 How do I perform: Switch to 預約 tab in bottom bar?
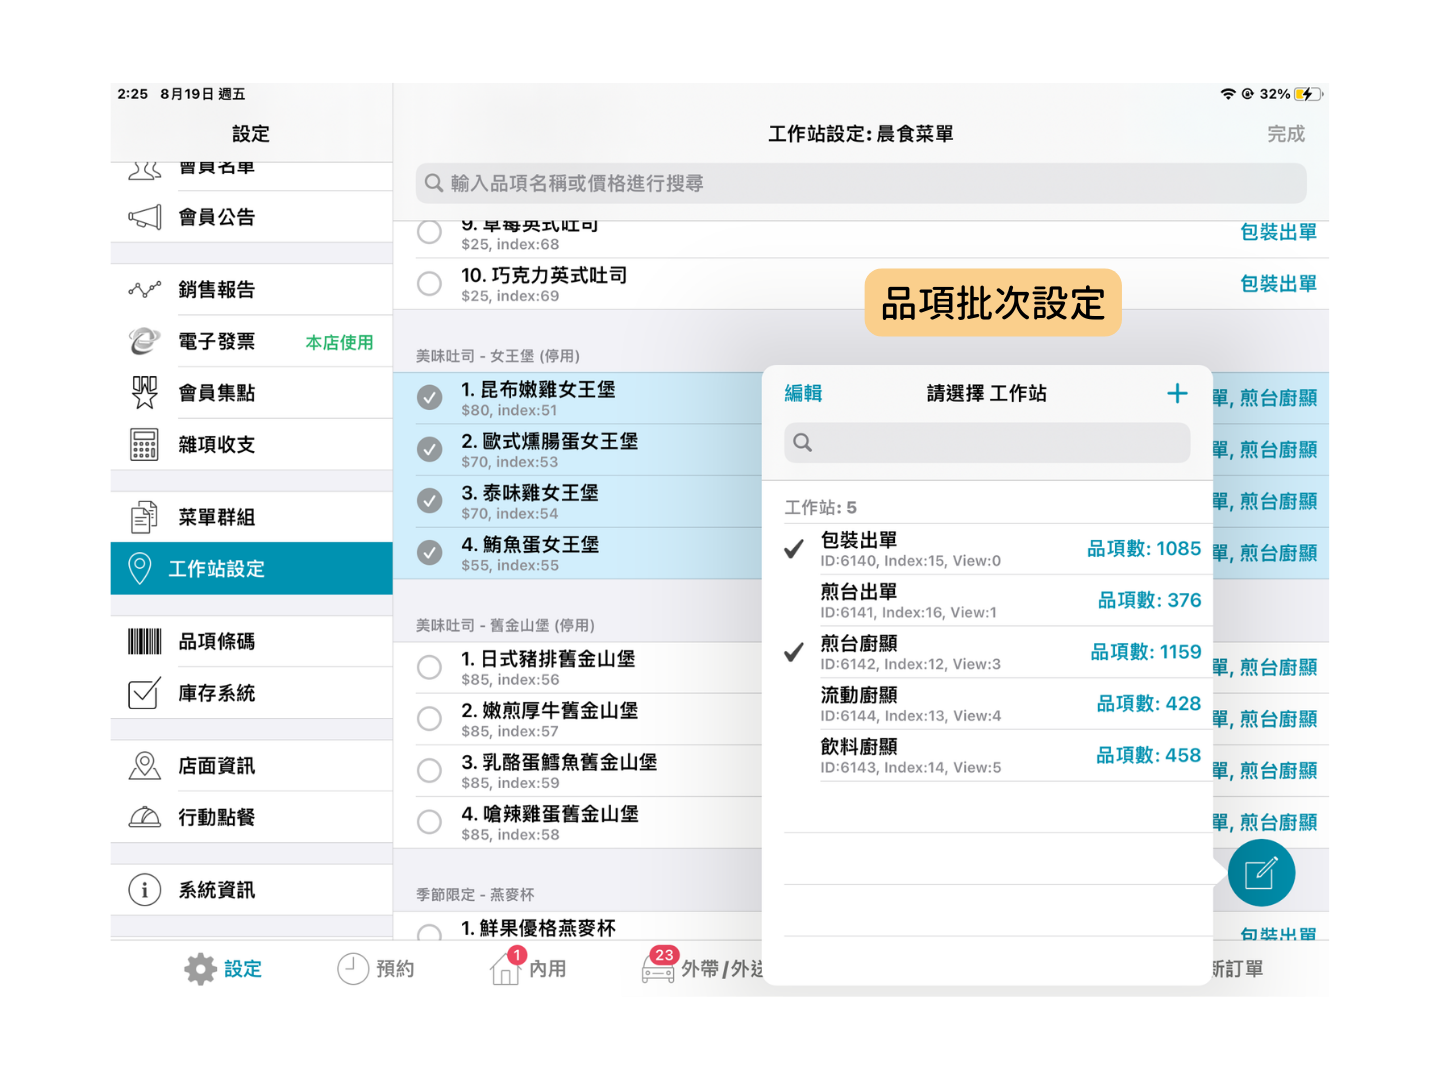pos(376,968)
